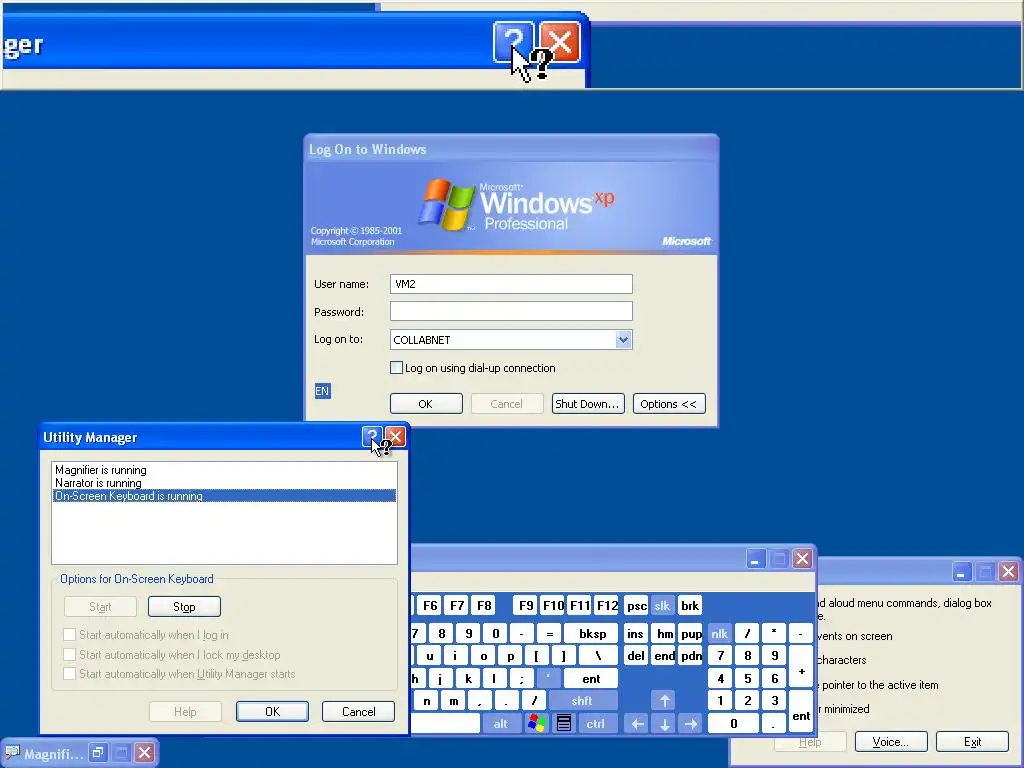Click the left arrow key on keyboard
Screen dimensions: 1024x768
click(637, 724)
